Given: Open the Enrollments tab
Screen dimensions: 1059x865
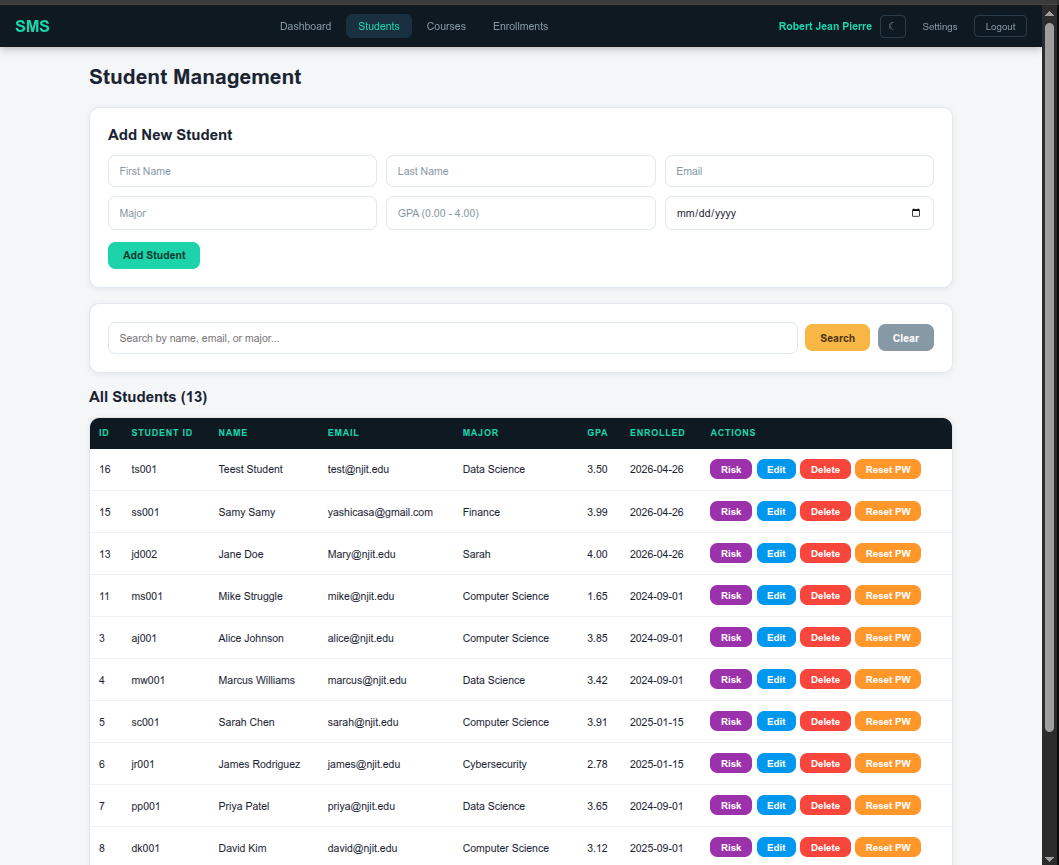Looking at the screenshot, I should [520, 26].
